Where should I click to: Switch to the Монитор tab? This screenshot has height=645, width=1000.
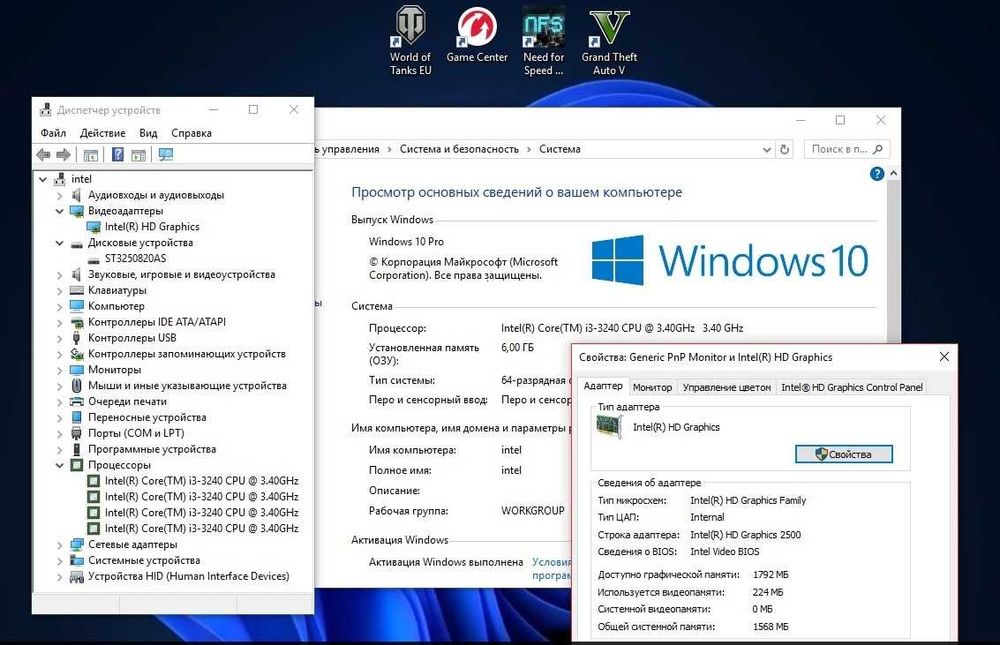click(x=652, y=387)
